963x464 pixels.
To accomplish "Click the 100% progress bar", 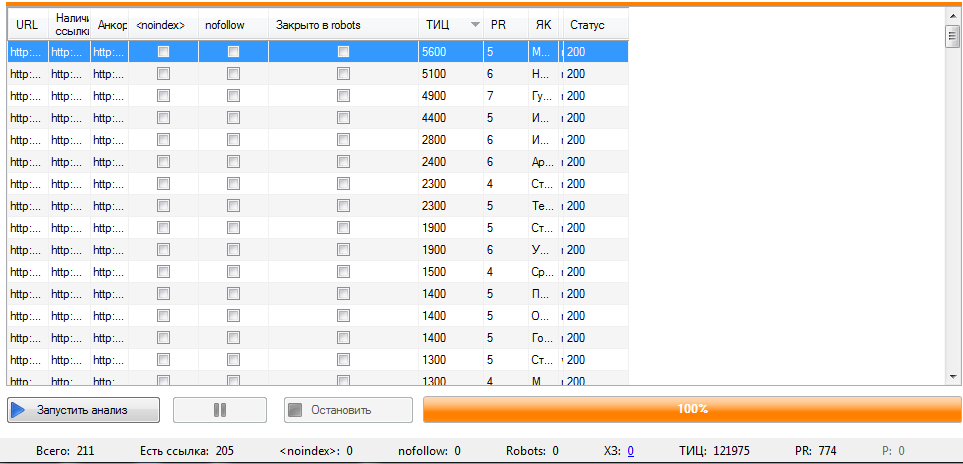I will point(692,409).
